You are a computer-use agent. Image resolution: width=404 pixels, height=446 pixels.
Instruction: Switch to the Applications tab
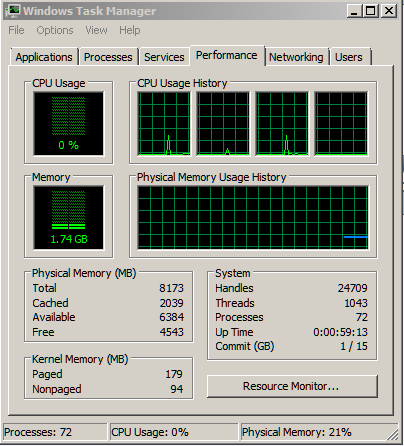coord(44,57)
